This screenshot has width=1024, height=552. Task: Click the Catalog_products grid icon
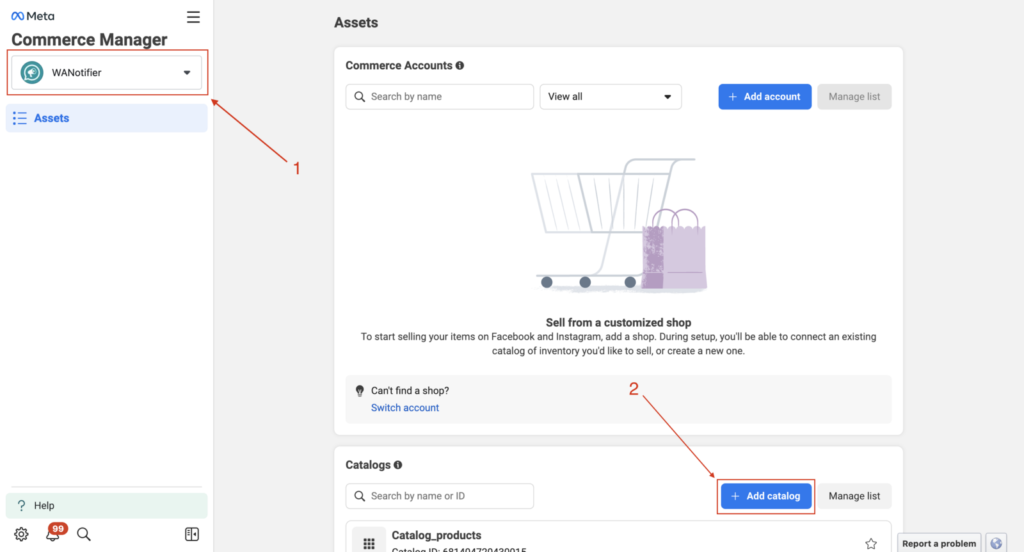(369, 542)
